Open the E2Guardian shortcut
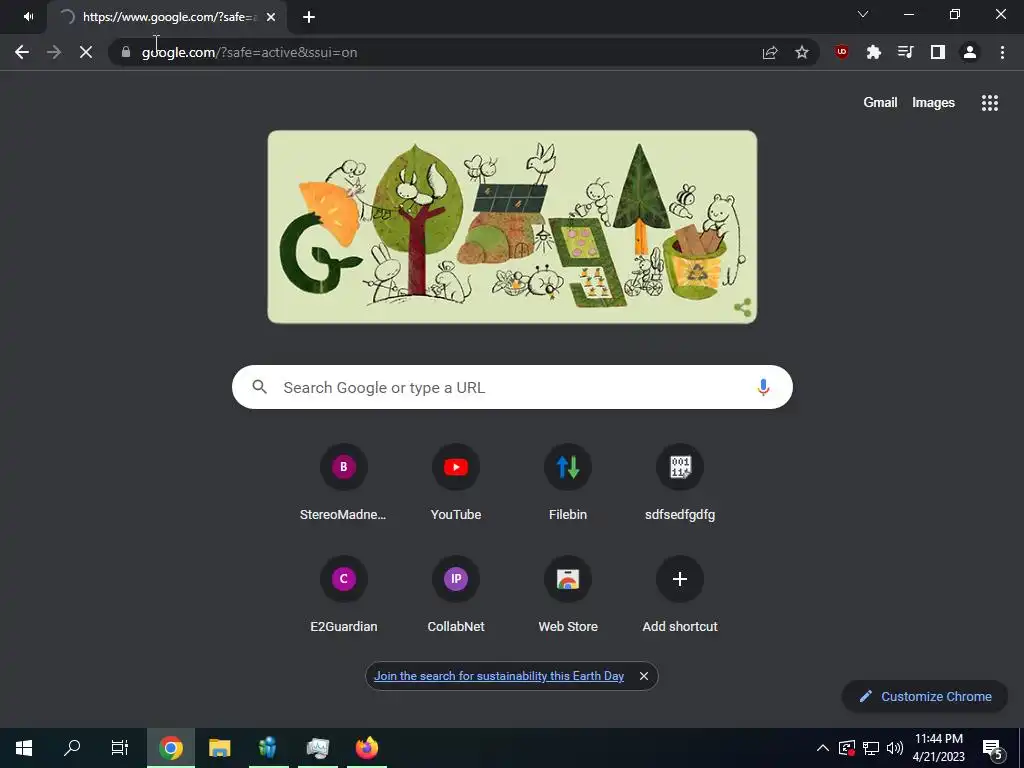The width and height of the screenshot is (1024, 768). click(x=344, y=593)
